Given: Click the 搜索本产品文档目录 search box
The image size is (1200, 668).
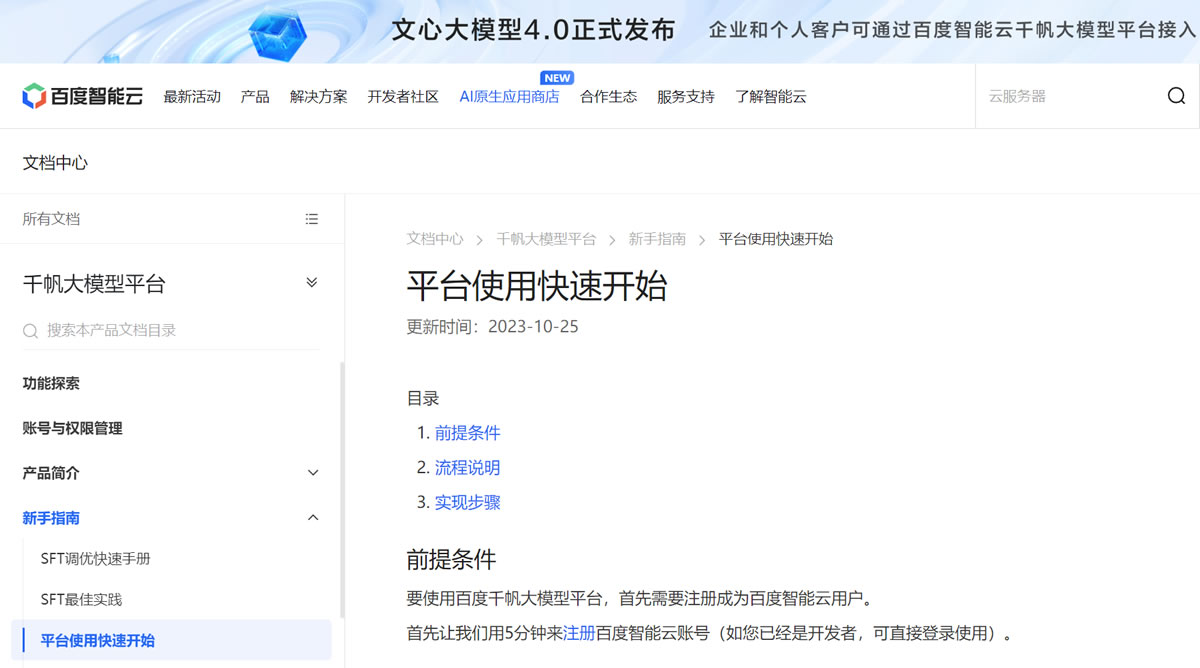Looking at the screenshot, I should pyautogui.click(x=180, y=331).
